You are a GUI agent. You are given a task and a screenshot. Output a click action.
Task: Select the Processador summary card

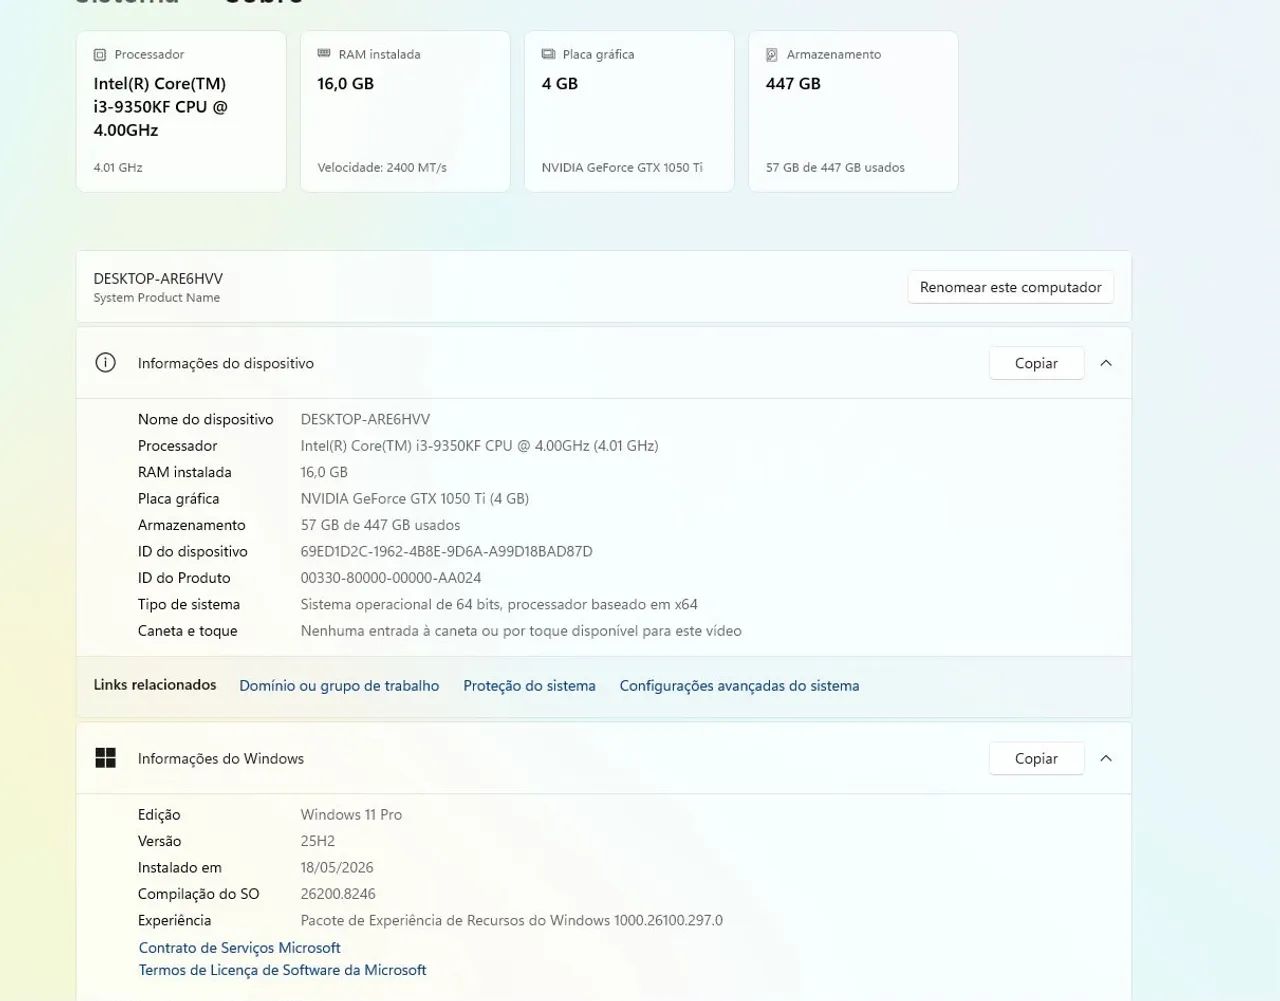(x=181, y=111)
